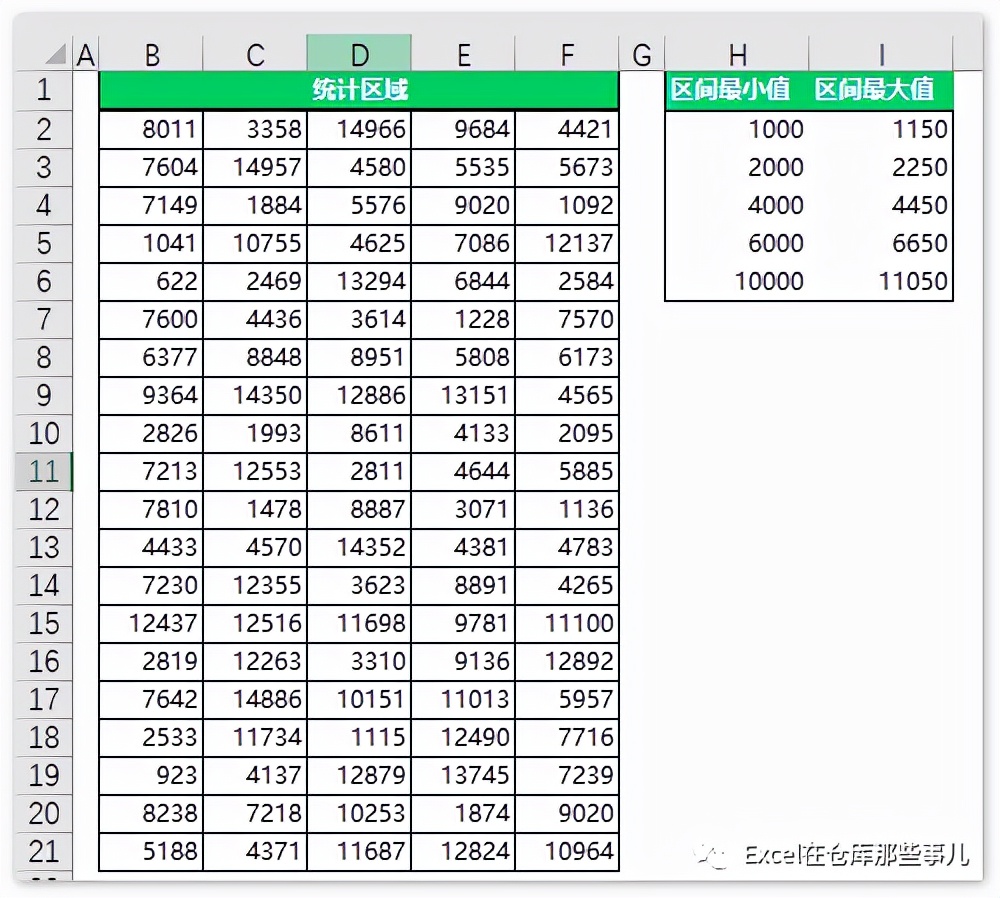Select cell containing 10964
1000x898 pixels.
pyautogui.click(x=567, y=852)
